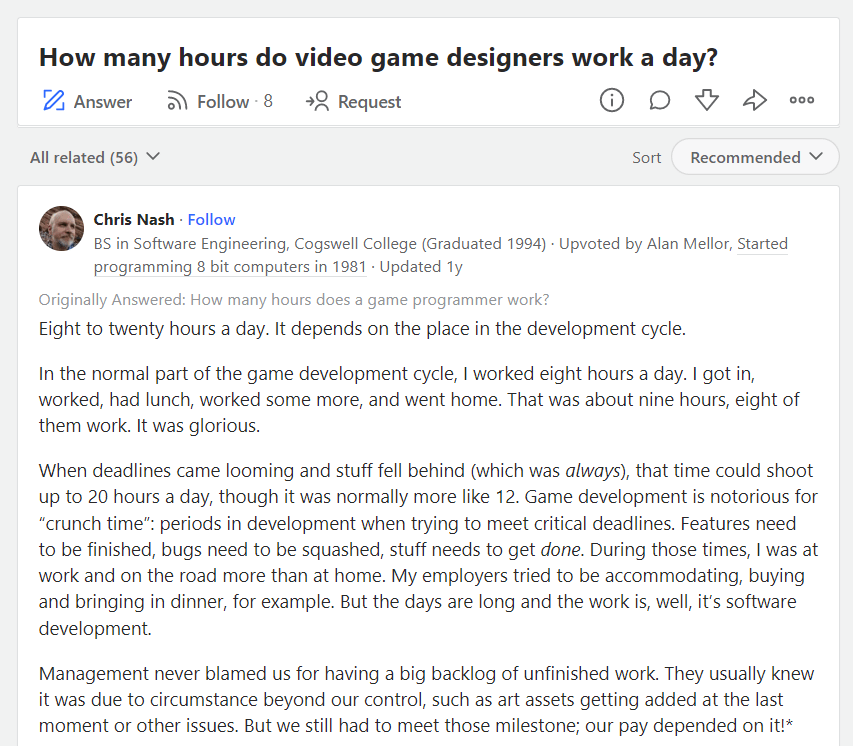
Task: Share the question using arrow icon
Action: [754, 100]
